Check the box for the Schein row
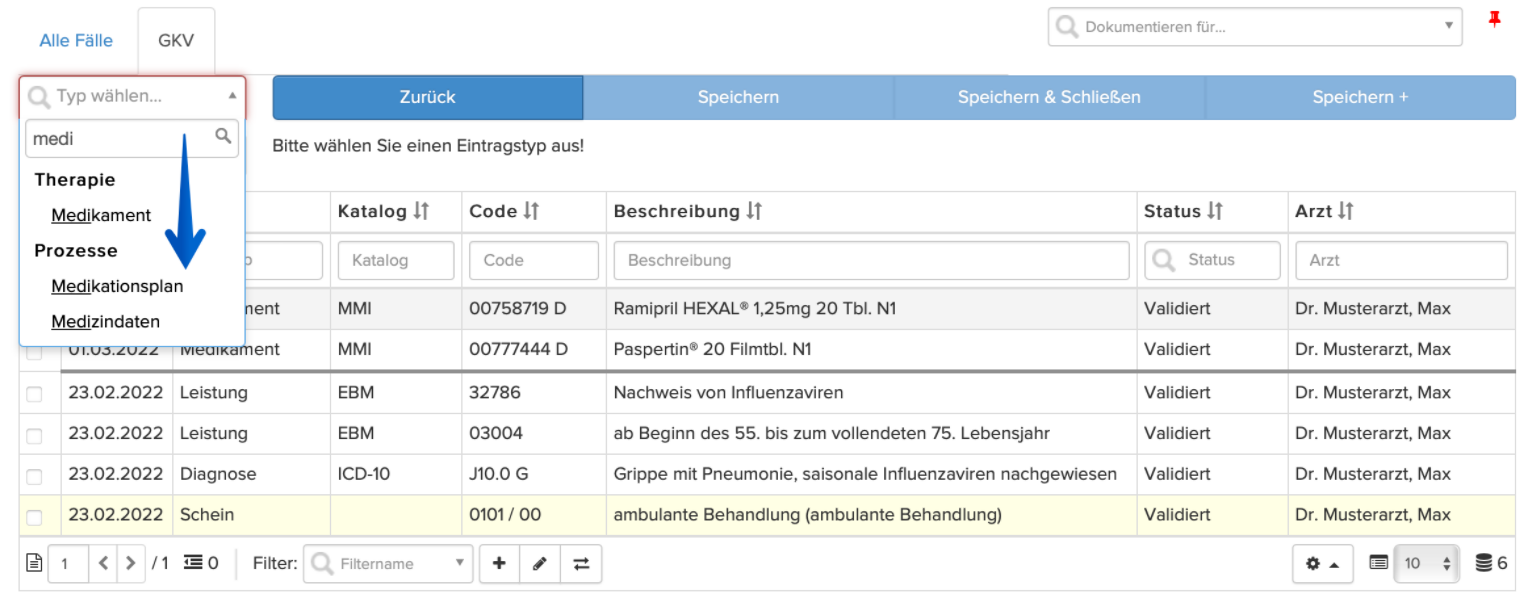Screen dimensions: 1528x596 tap(35, 517)
